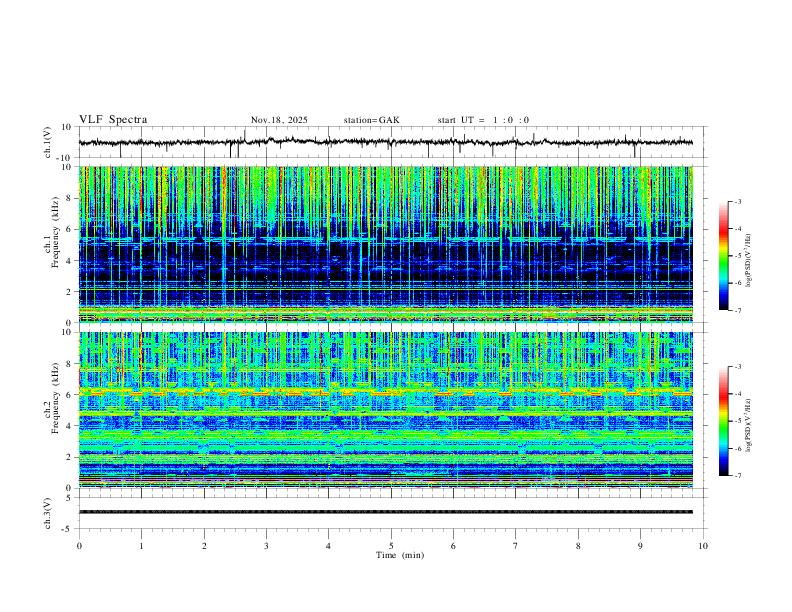Click time axis tick label "2"
Screen dimensions: 792x612
(x=204, y=546)
